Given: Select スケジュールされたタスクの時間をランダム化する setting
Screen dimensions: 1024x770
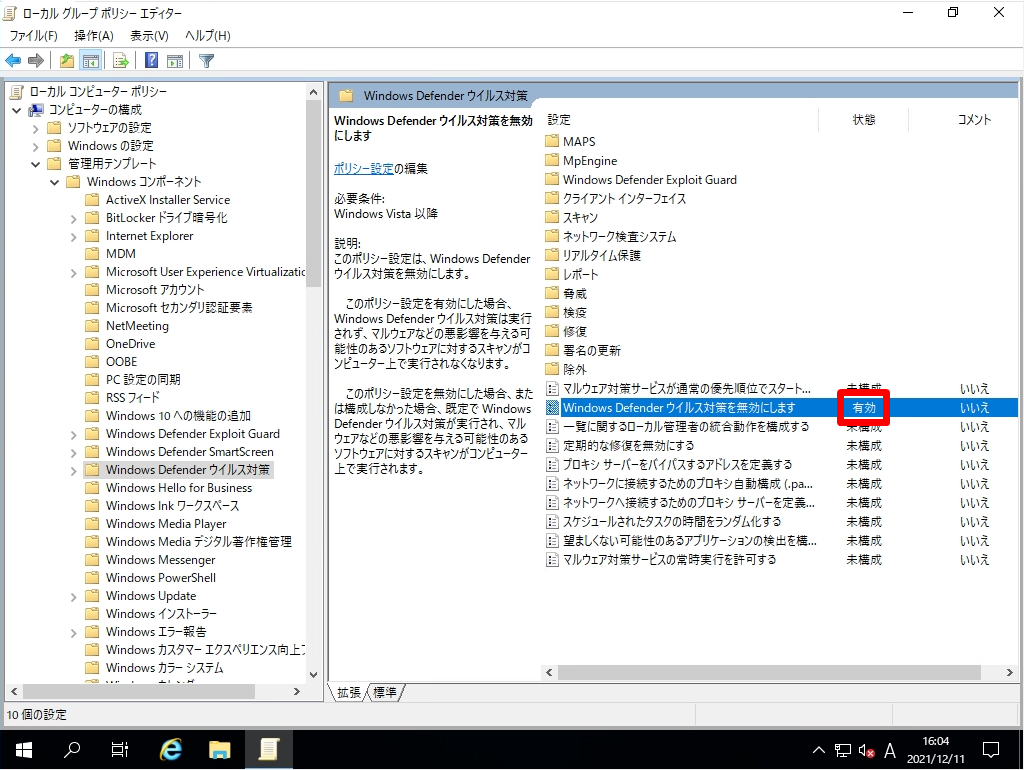Looking at the screenshot, I should [x=672, y=521].
